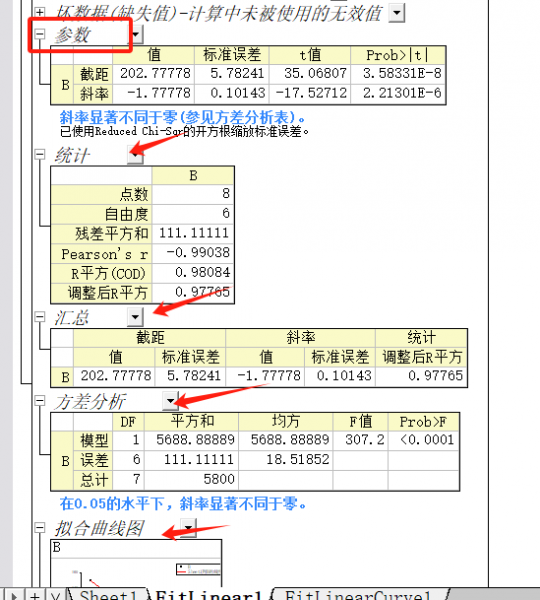Click the R平方(COD) value 0.98084
Image resolution: width=540 pixels, height=600 pixels.
(x=193, y=273)
